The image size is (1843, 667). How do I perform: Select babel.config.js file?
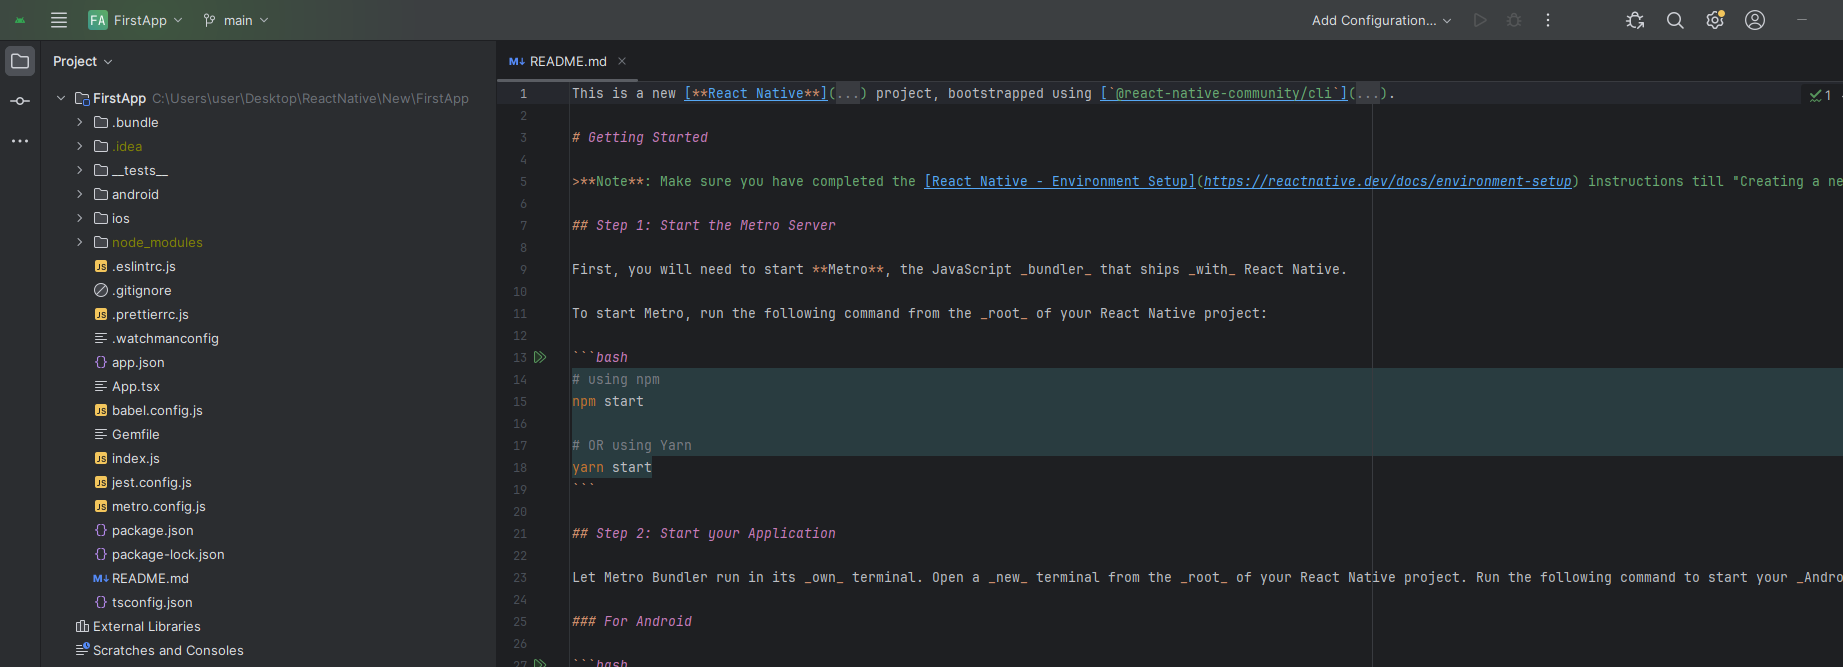click(x=148, y=410)
